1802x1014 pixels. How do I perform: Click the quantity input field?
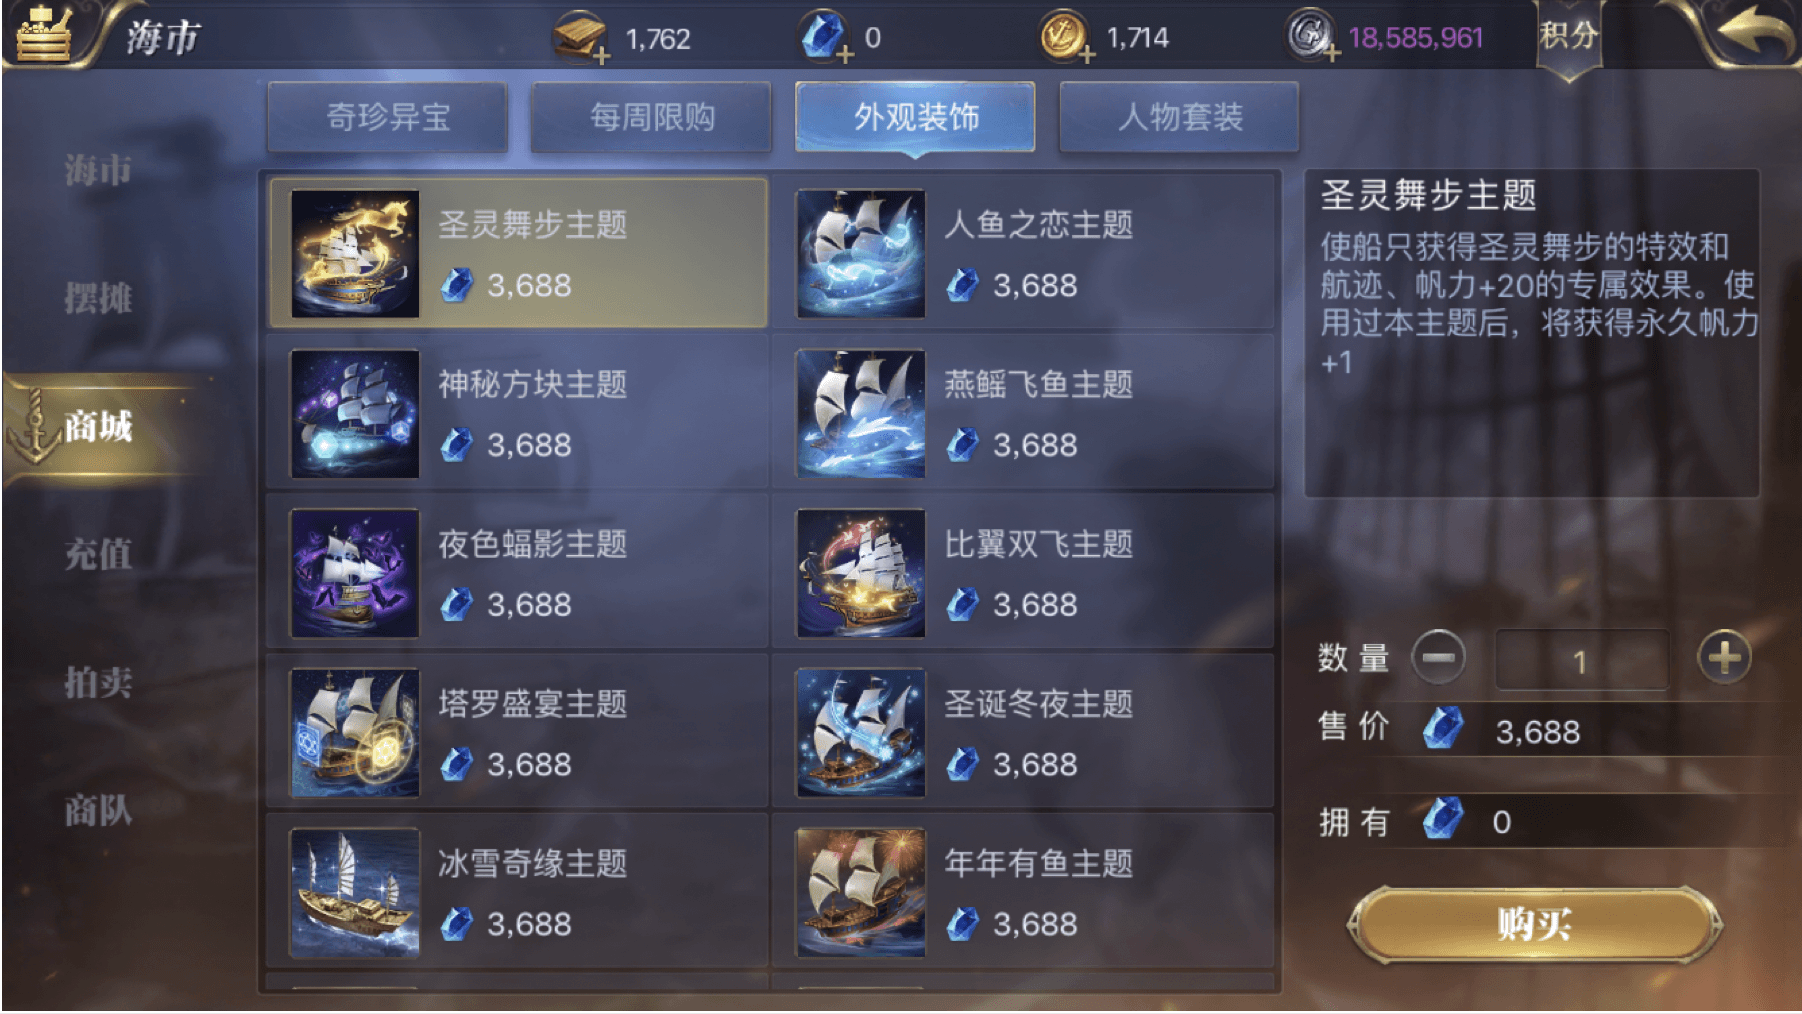point(1581,660)
